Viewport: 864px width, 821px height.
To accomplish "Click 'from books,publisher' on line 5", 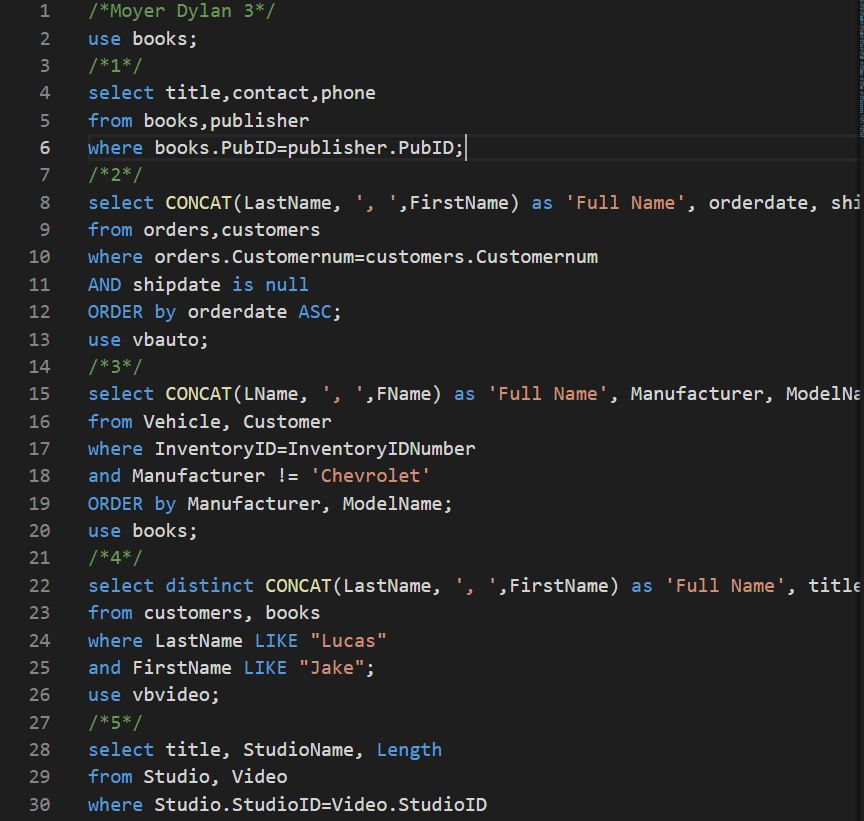I will [x=198, y=121].
